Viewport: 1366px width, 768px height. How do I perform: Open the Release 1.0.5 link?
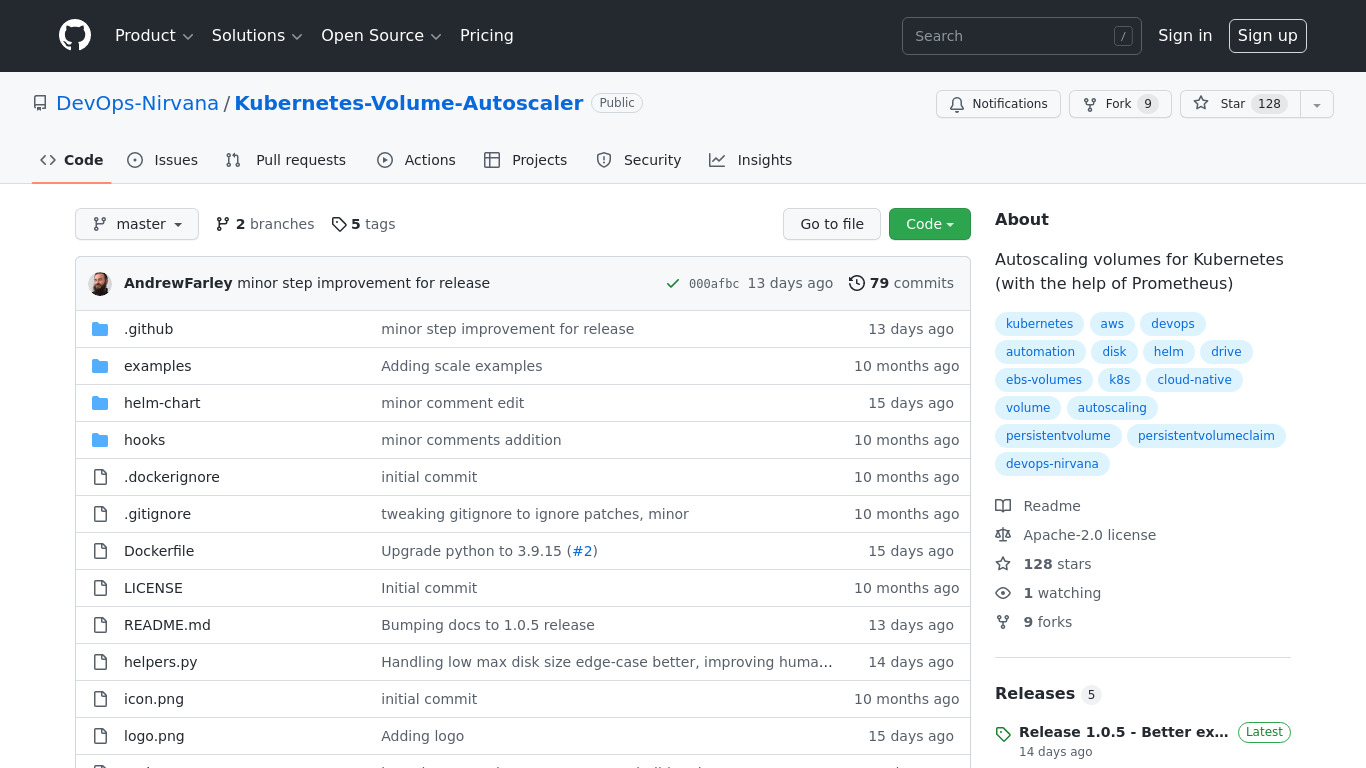click(1124, 732)
